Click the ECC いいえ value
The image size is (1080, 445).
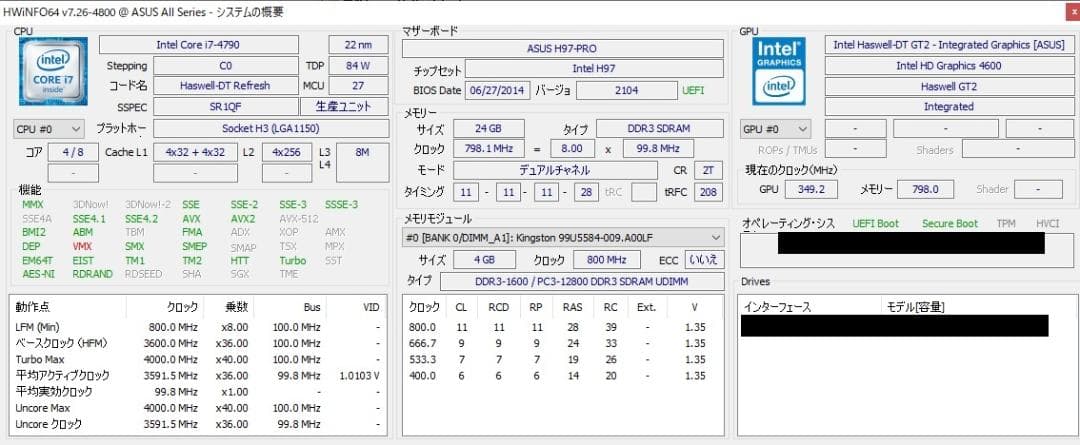tap(705, 260)
